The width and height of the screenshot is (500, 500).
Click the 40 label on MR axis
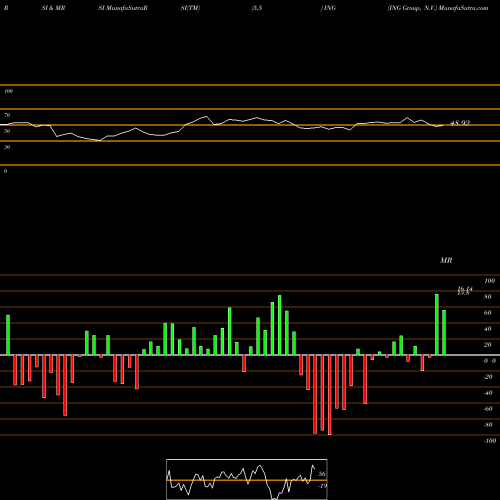click(x=488, y=329)
